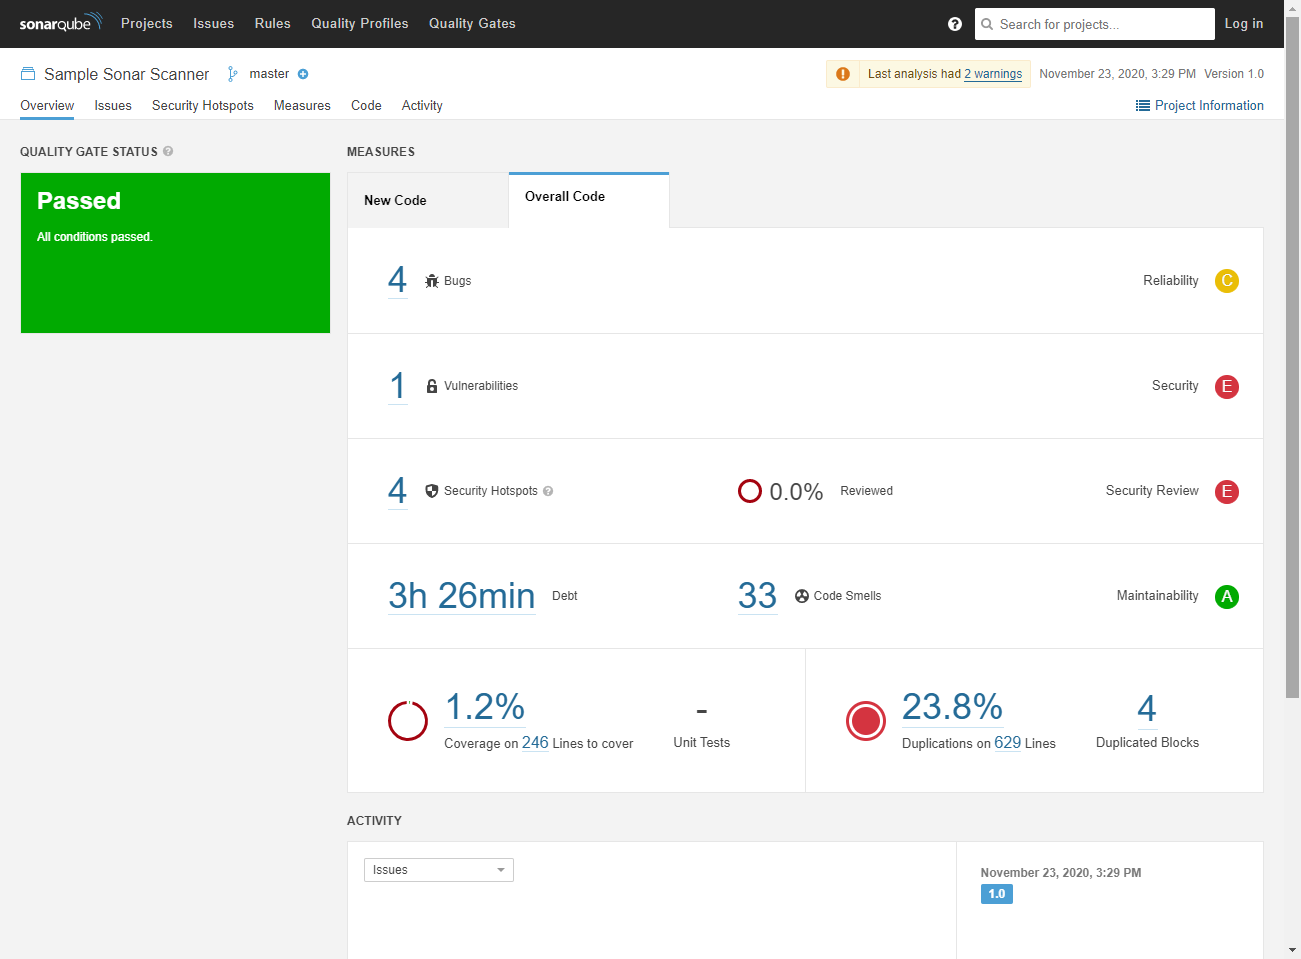Open Quality Profiles in top menu
This screenshot has height=959, width=1301.
[359, 24]
